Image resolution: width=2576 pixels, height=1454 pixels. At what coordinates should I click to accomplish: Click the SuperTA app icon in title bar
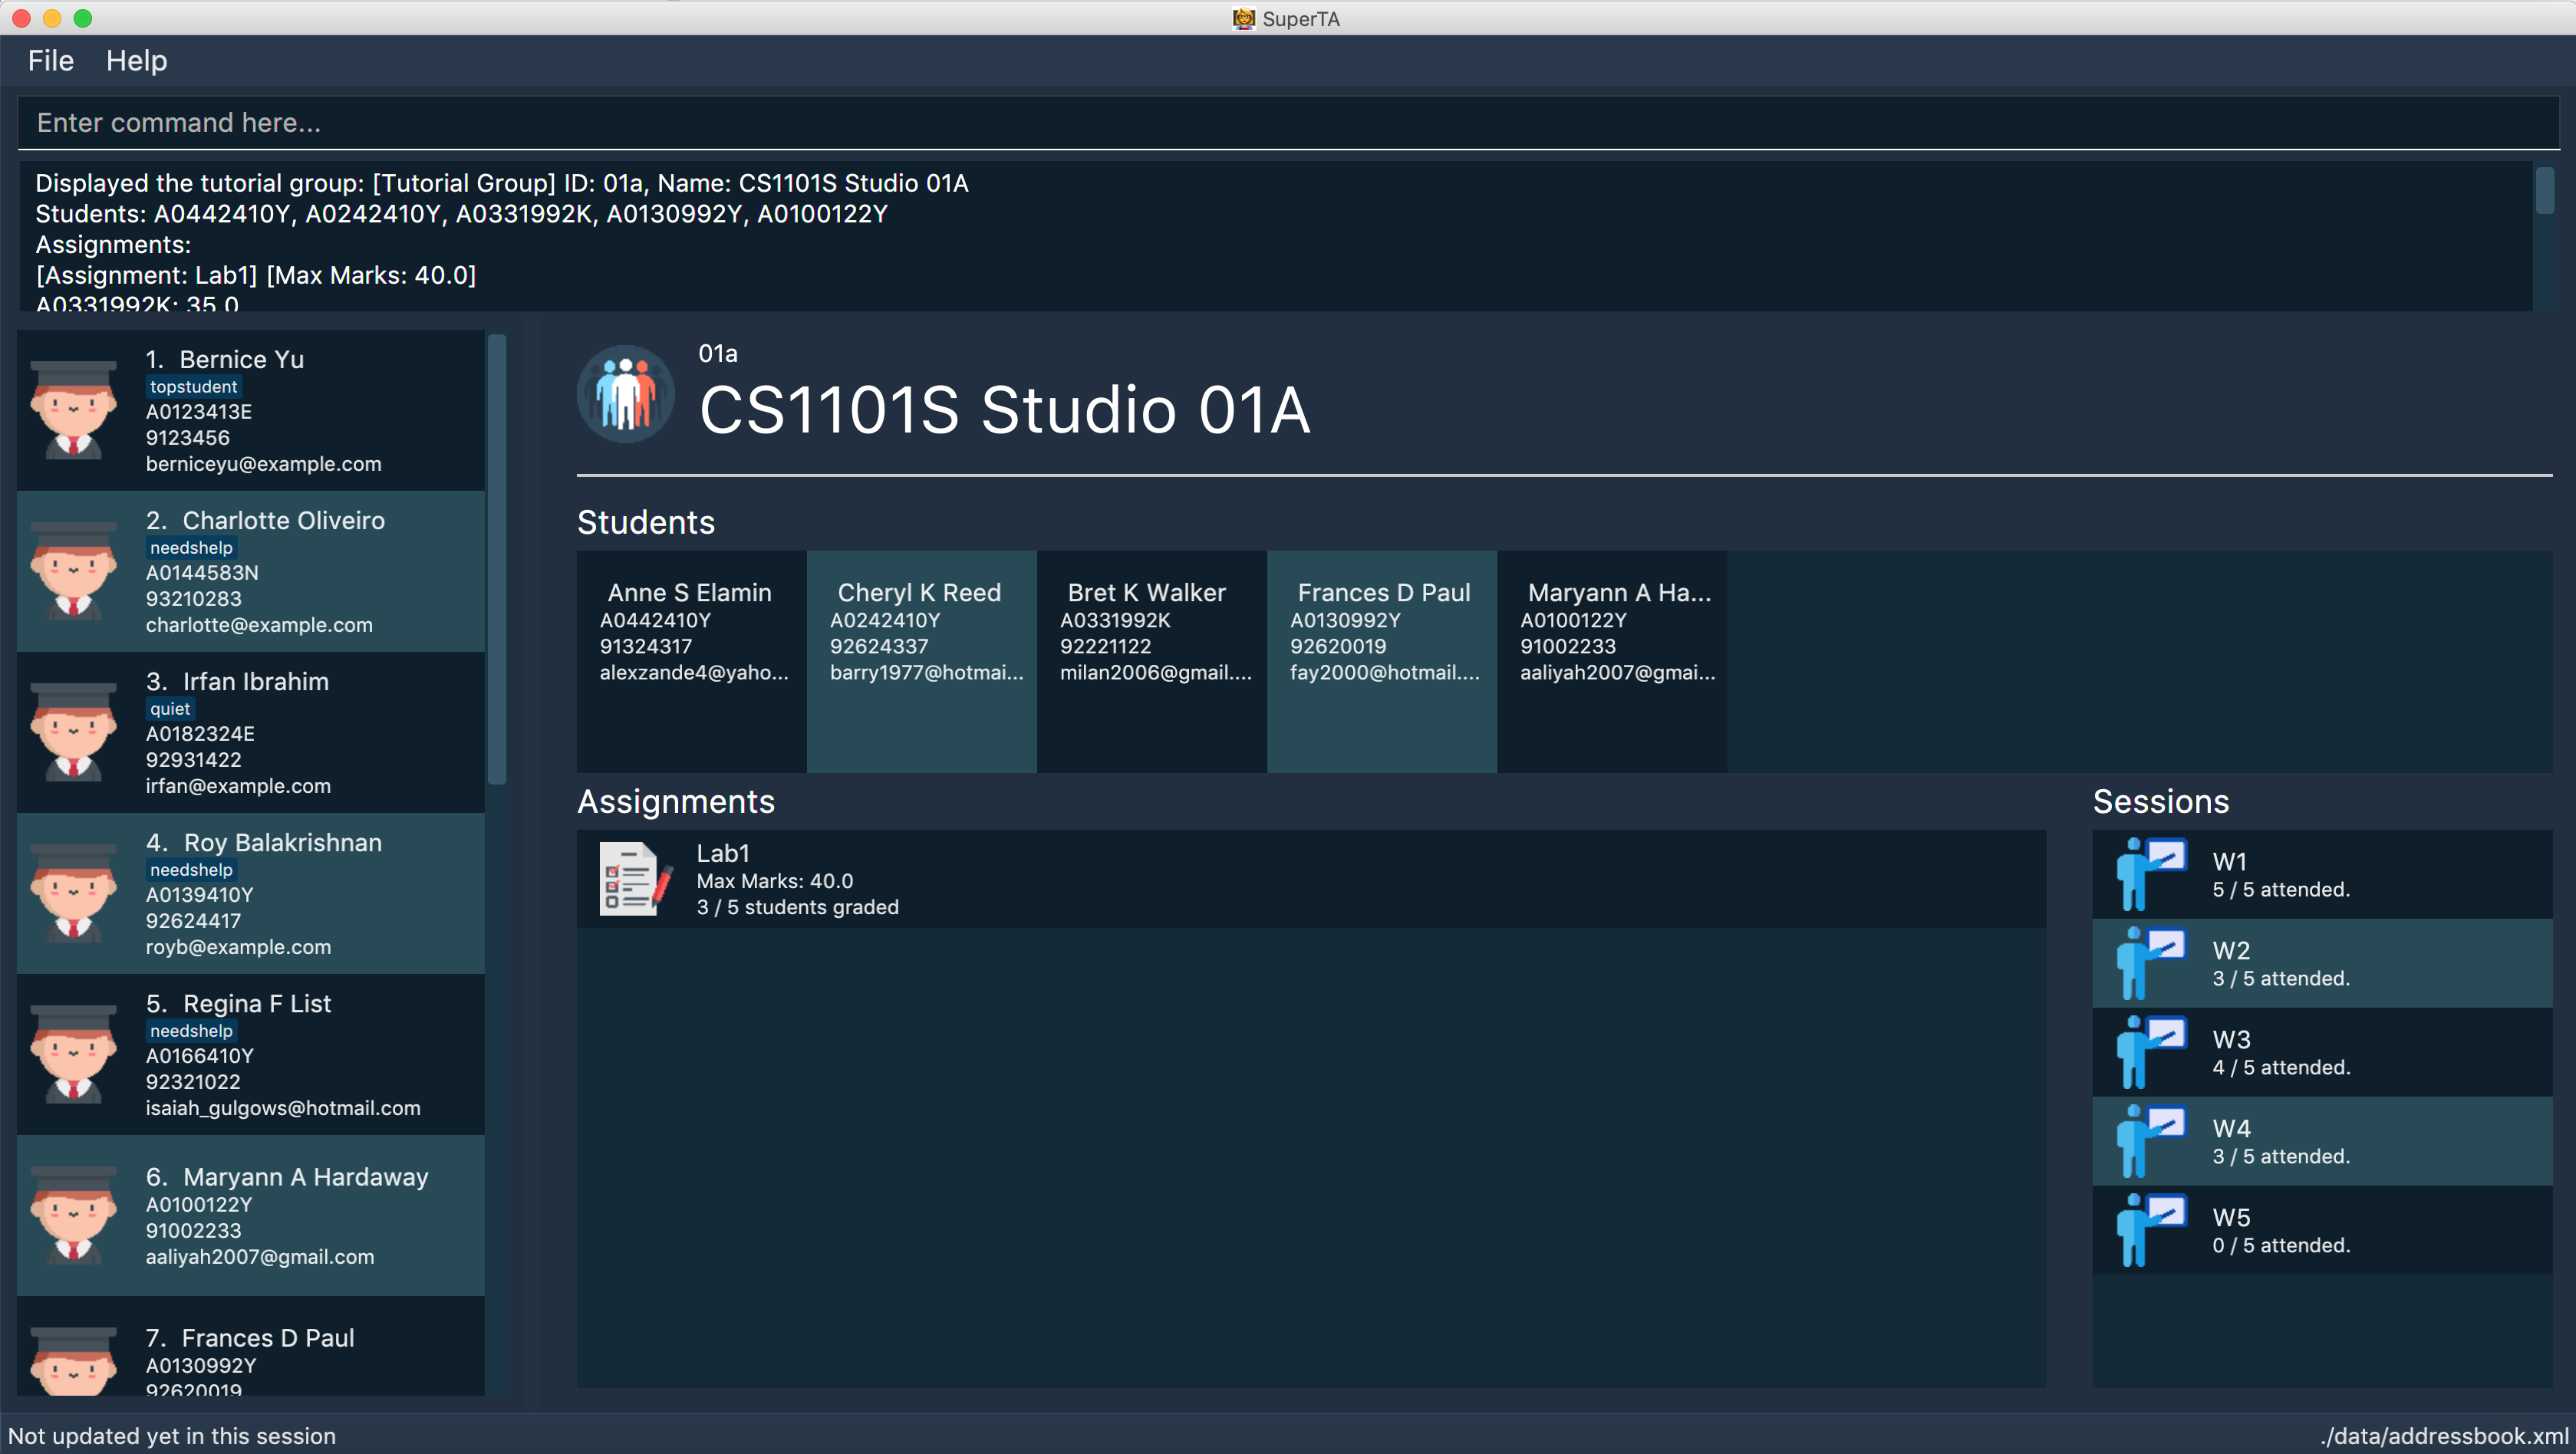click(1243, 18)
